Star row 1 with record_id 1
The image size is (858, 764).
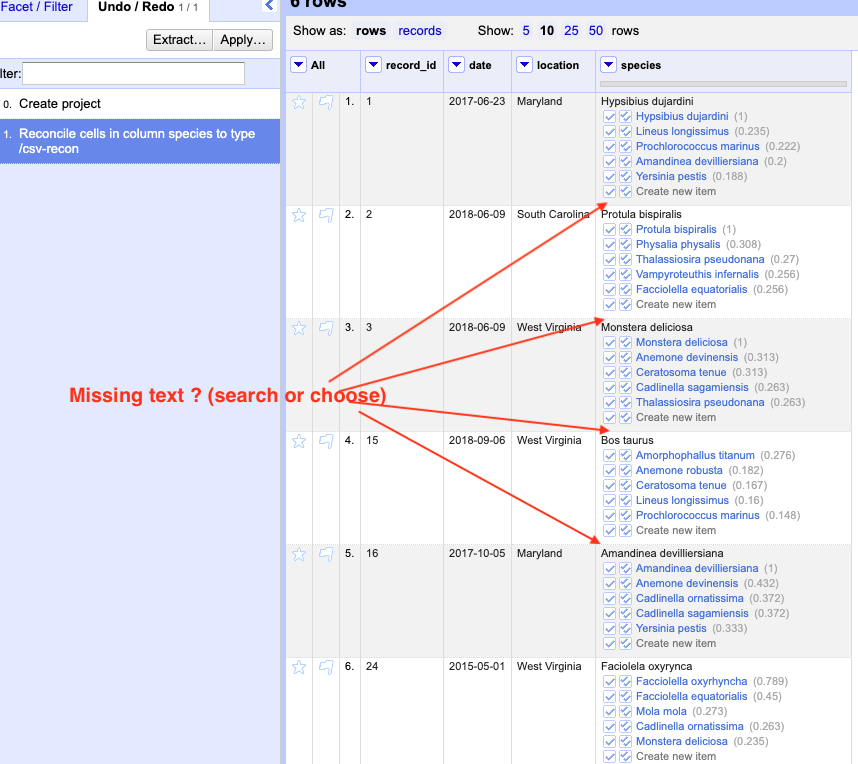coord(299,102)
